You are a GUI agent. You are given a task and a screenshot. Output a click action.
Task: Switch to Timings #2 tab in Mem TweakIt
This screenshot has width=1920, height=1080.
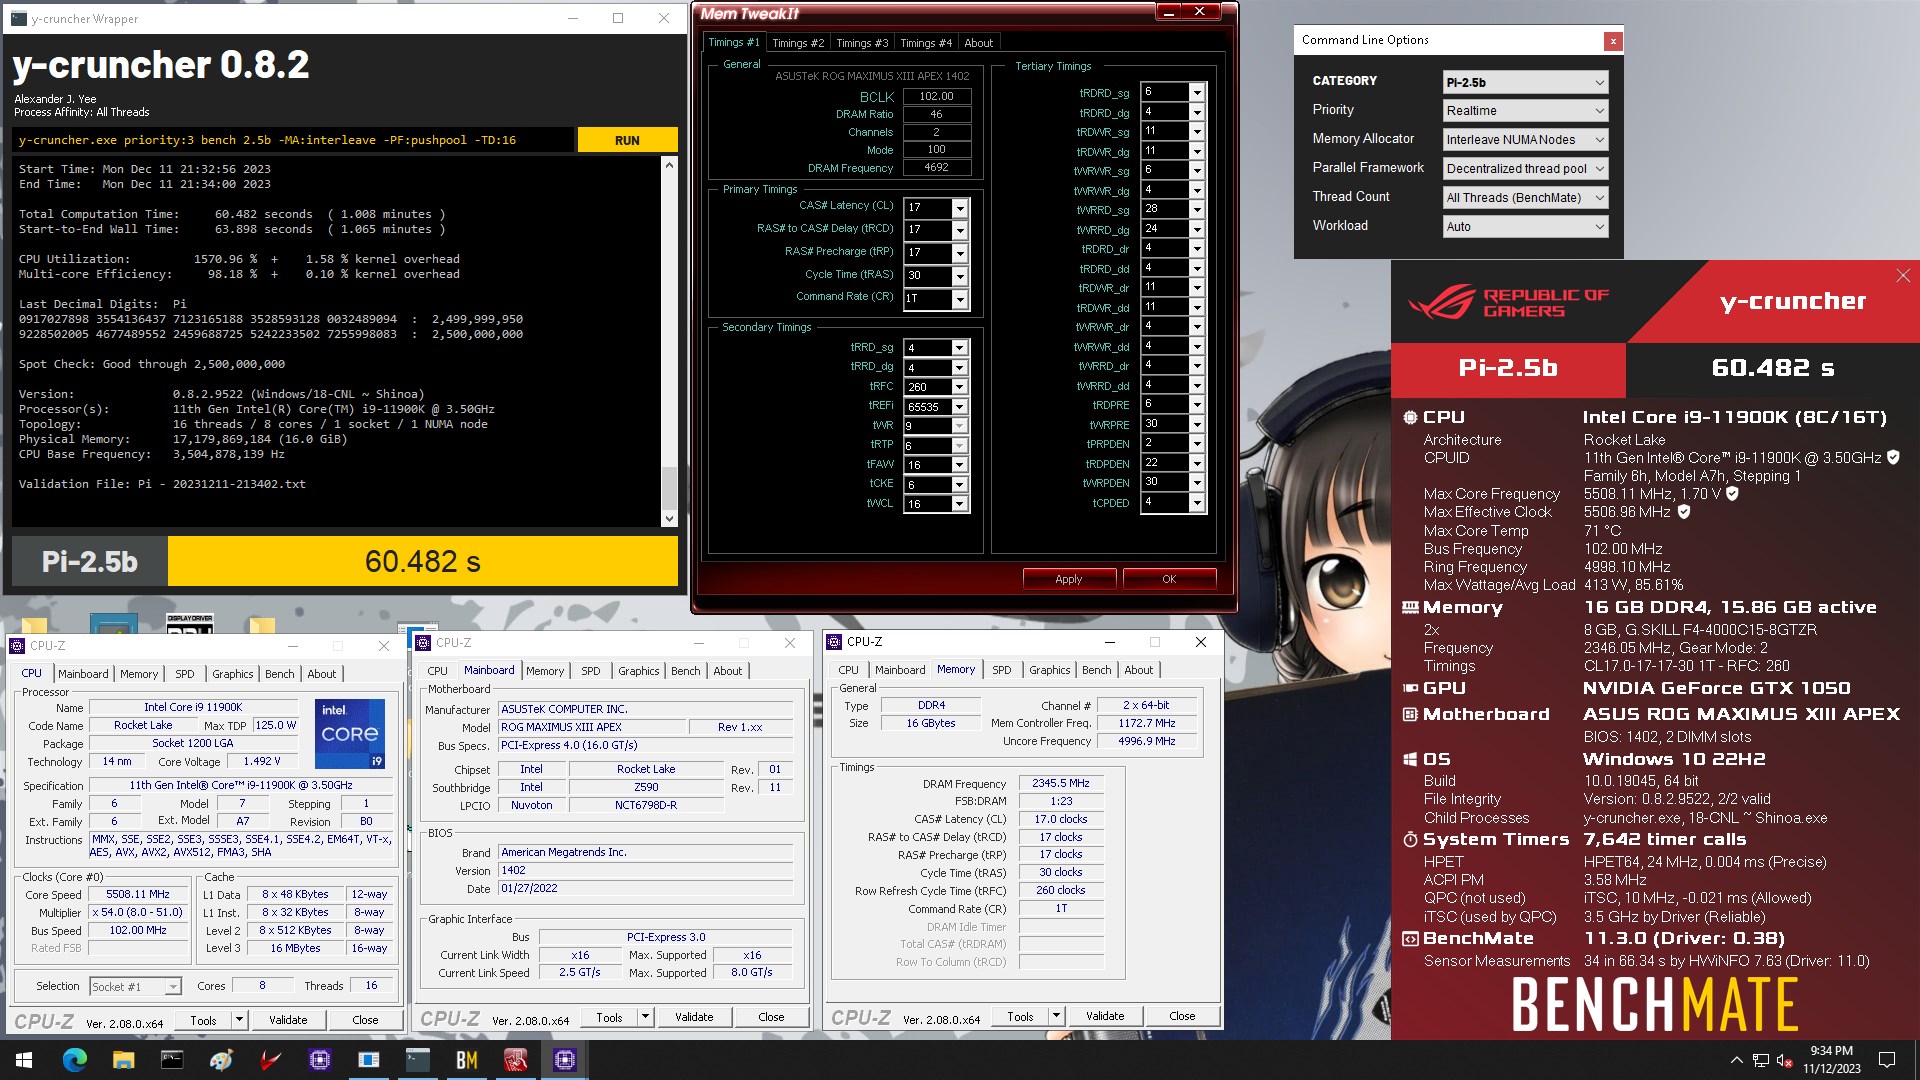798,43
